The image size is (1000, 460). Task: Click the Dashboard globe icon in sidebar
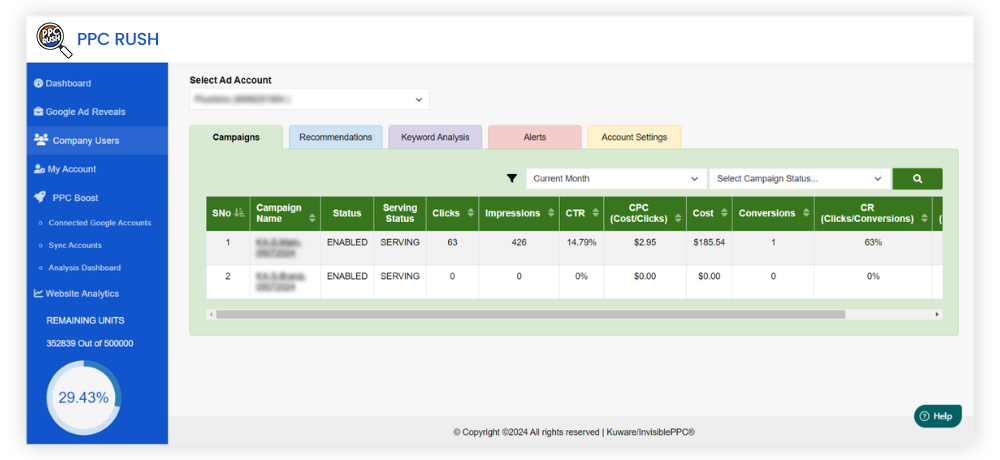[x=38, y=83]
